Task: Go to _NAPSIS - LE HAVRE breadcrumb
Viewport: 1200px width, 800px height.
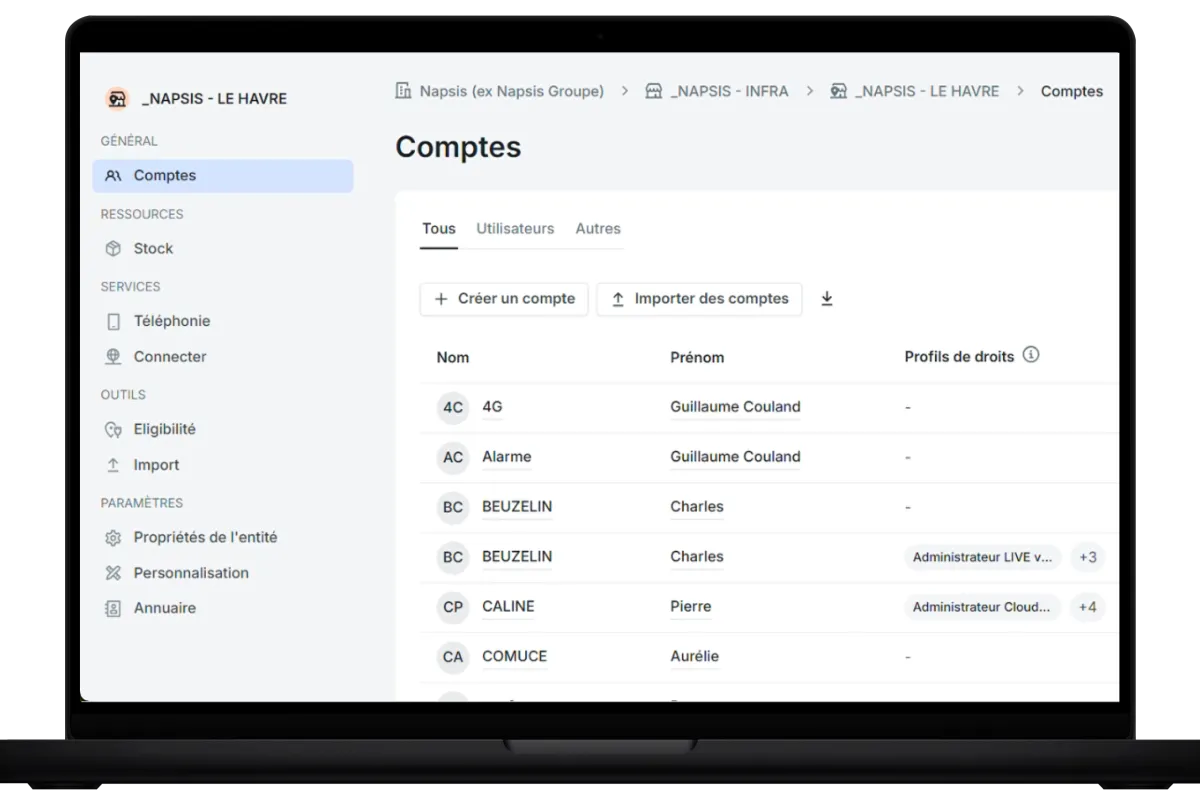Action: [x=927, y=91]
